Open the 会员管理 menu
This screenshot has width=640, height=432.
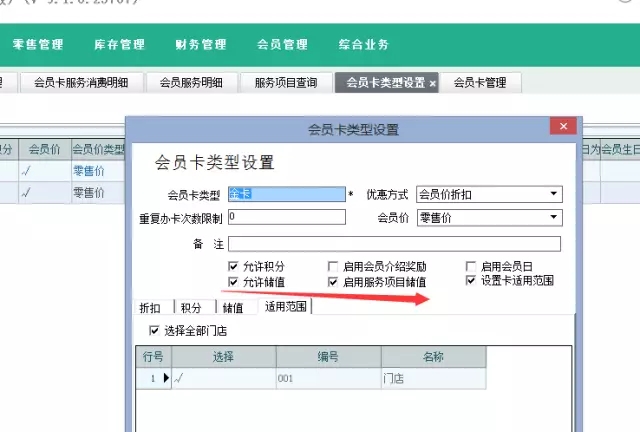click(x=282, y=45)
